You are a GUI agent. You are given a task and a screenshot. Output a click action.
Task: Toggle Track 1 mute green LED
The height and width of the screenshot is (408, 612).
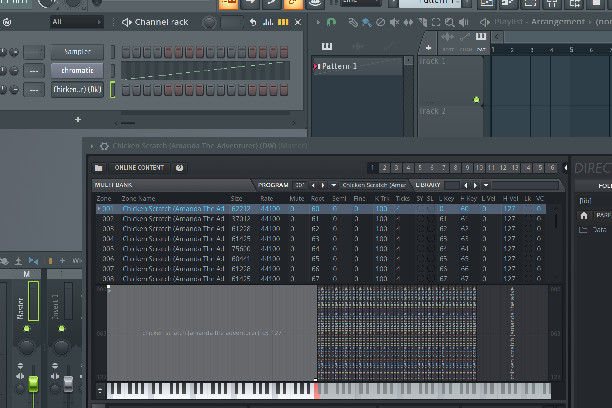(x=476, y=100)
